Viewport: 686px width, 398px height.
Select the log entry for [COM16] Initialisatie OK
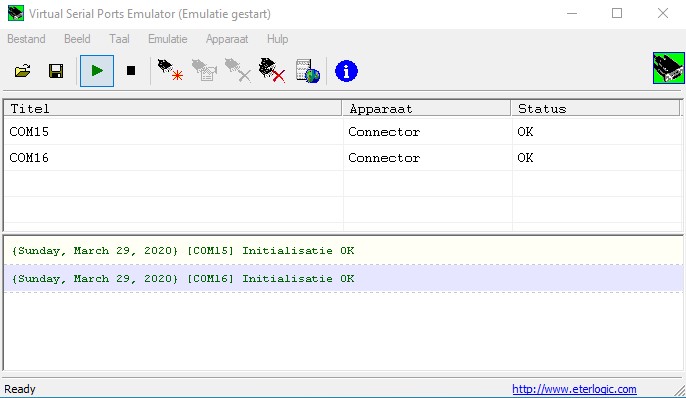(x=343, y=279)
